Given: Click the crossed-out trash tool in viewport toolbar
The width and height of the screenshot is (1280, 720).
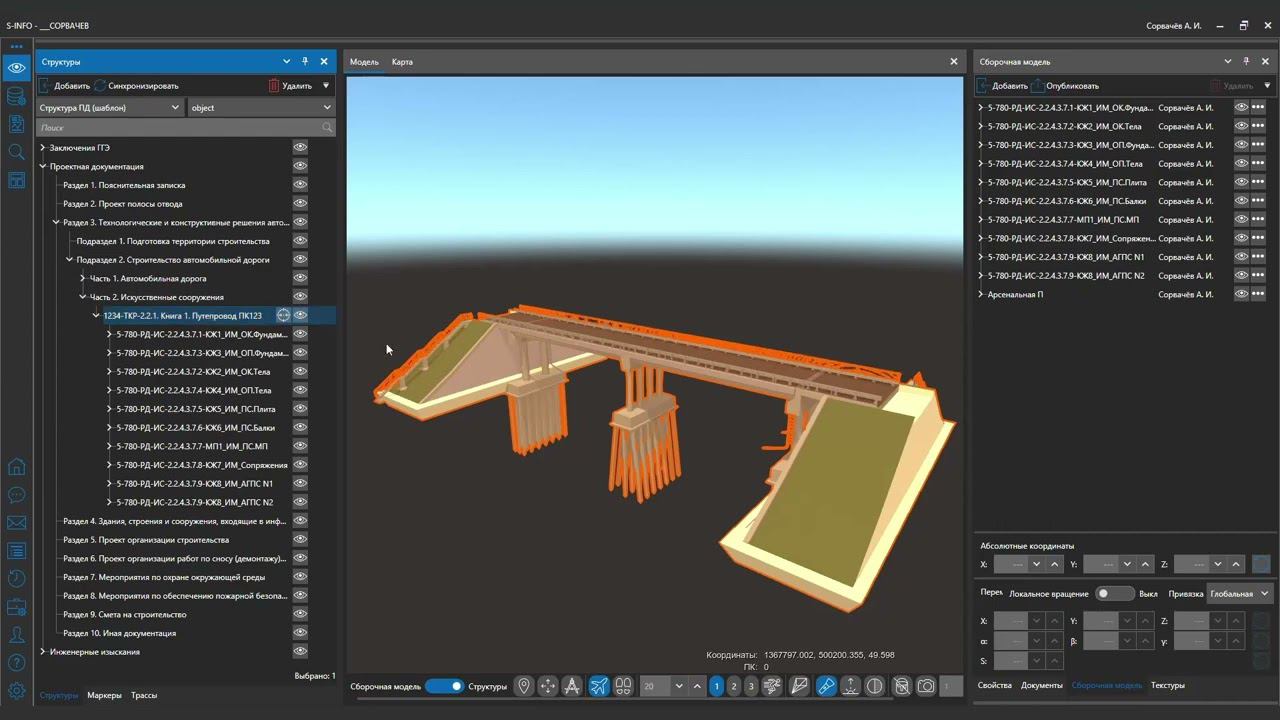Looking at the screenshot, I should pyautogui.click(x=901, y=686).
